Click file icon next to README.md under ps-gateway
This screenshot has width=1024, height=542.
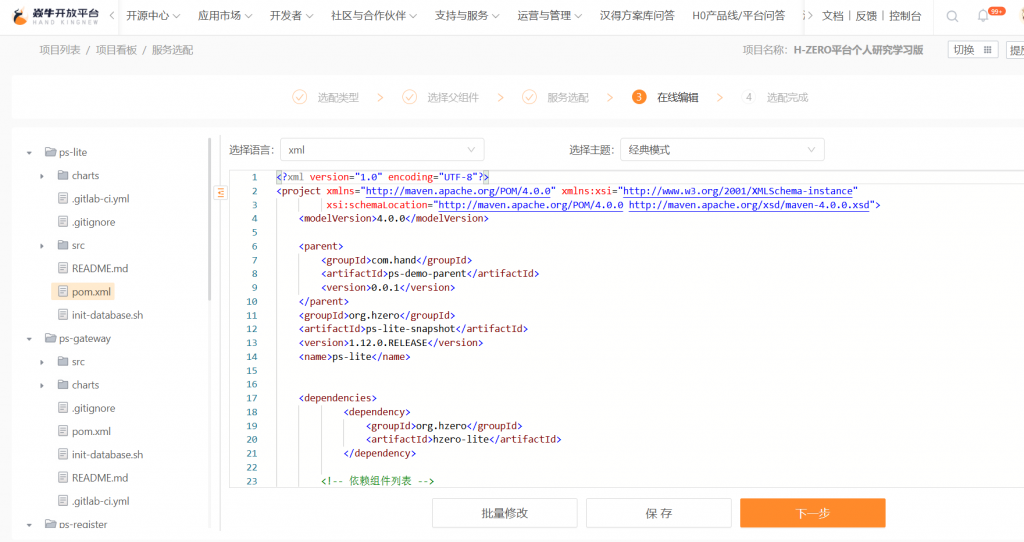pyautogui.click(x=62, y=478)
